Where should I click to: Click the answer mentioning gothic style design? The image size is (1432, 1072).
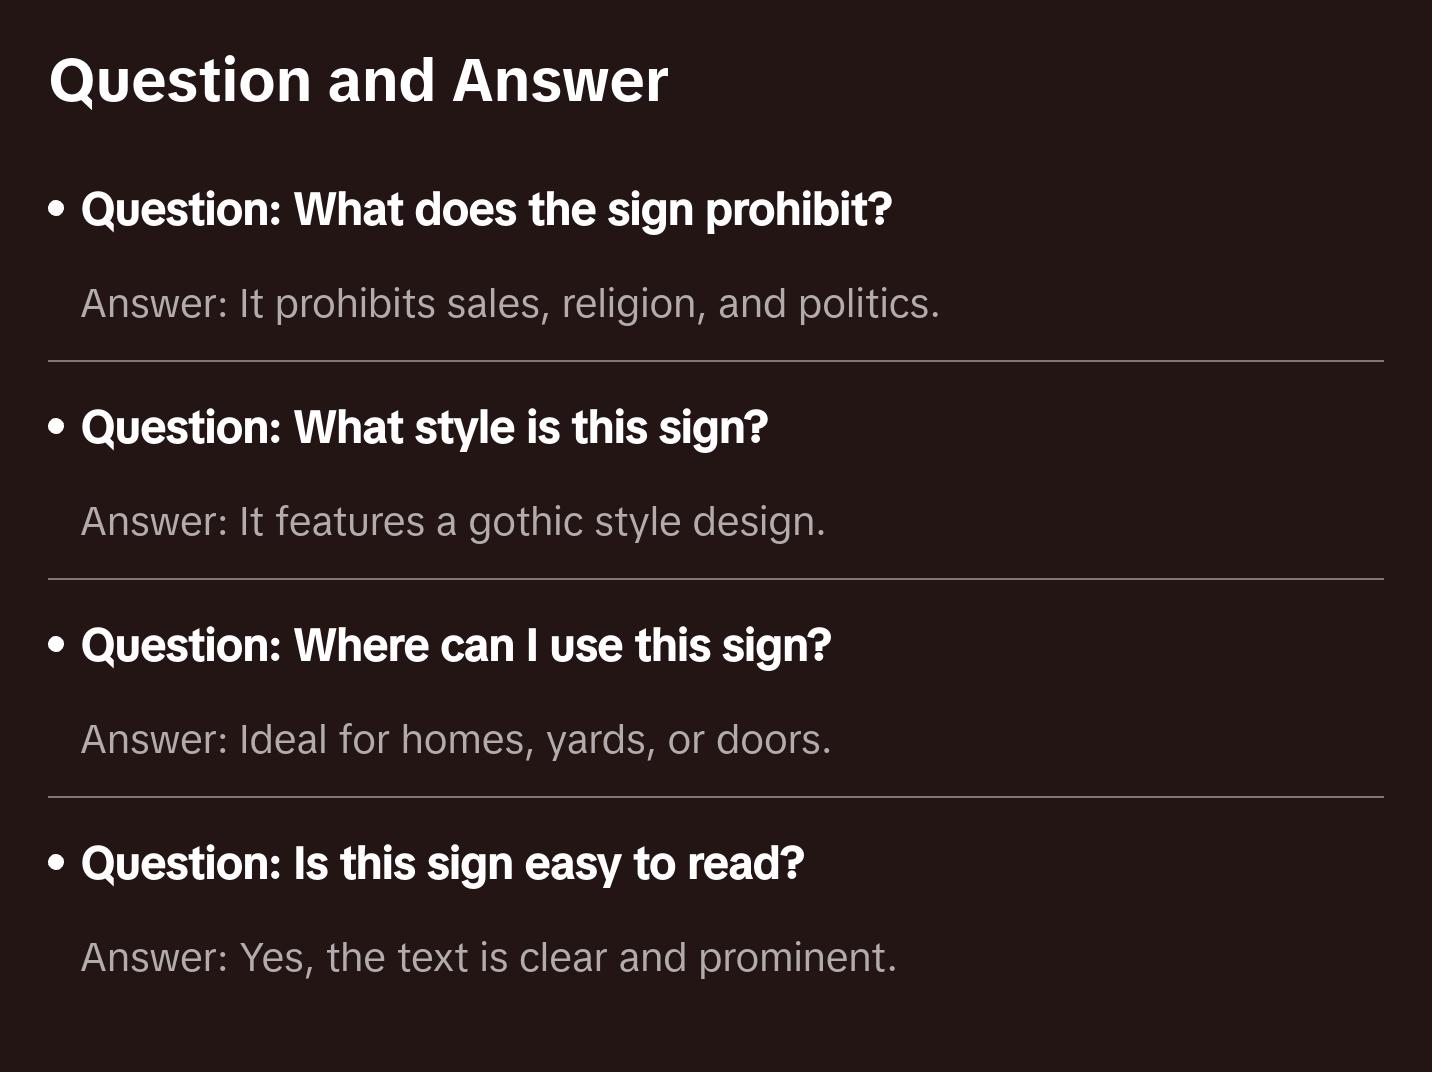453,522
